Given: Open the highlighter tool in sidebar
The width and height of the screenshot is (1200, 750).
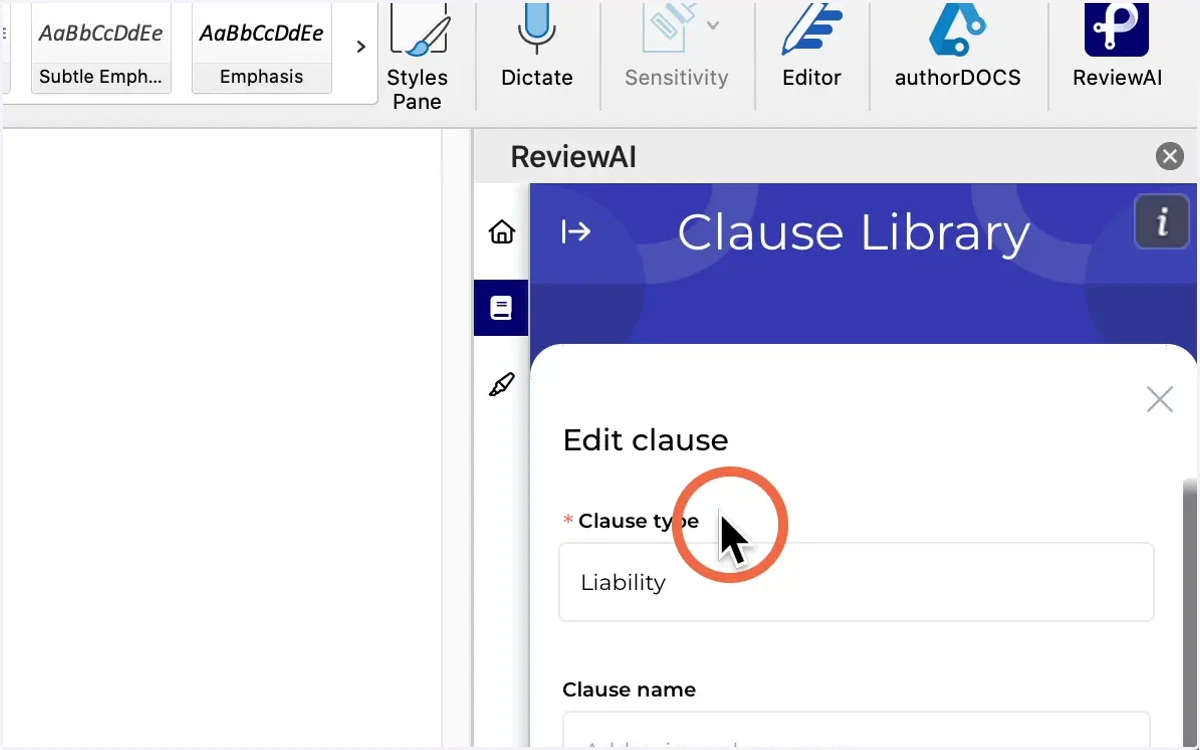Looking at the screenshot, I should pos(502,385).
